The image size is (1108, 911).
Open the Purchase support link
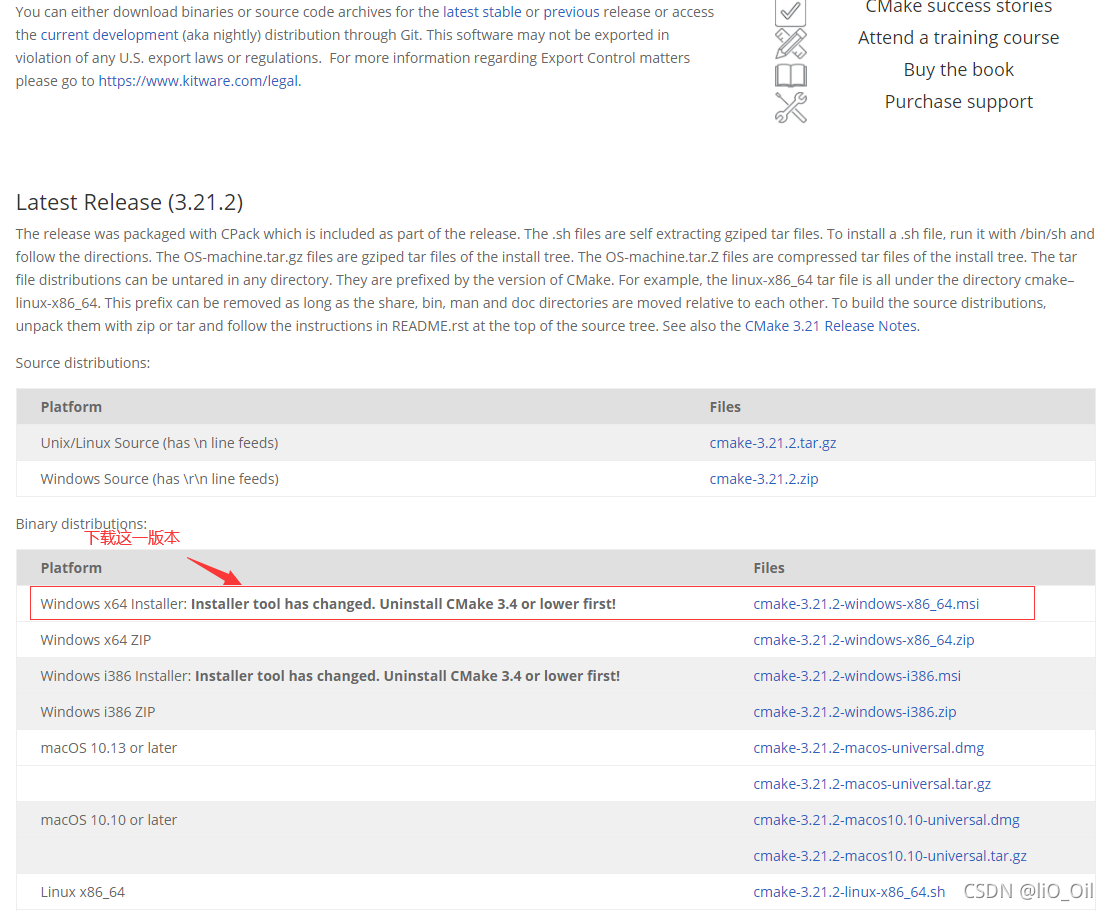[x=958, y=102]
